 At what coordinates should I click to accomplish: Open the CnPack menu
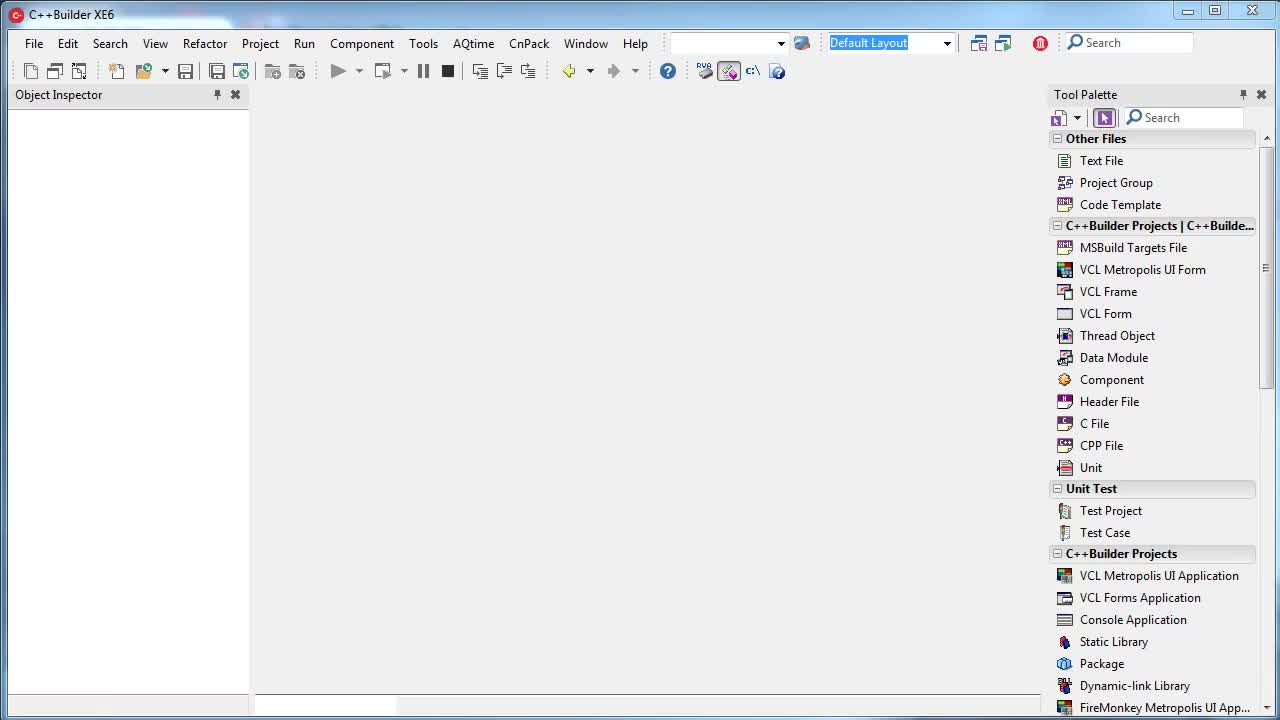coord(529,43)
